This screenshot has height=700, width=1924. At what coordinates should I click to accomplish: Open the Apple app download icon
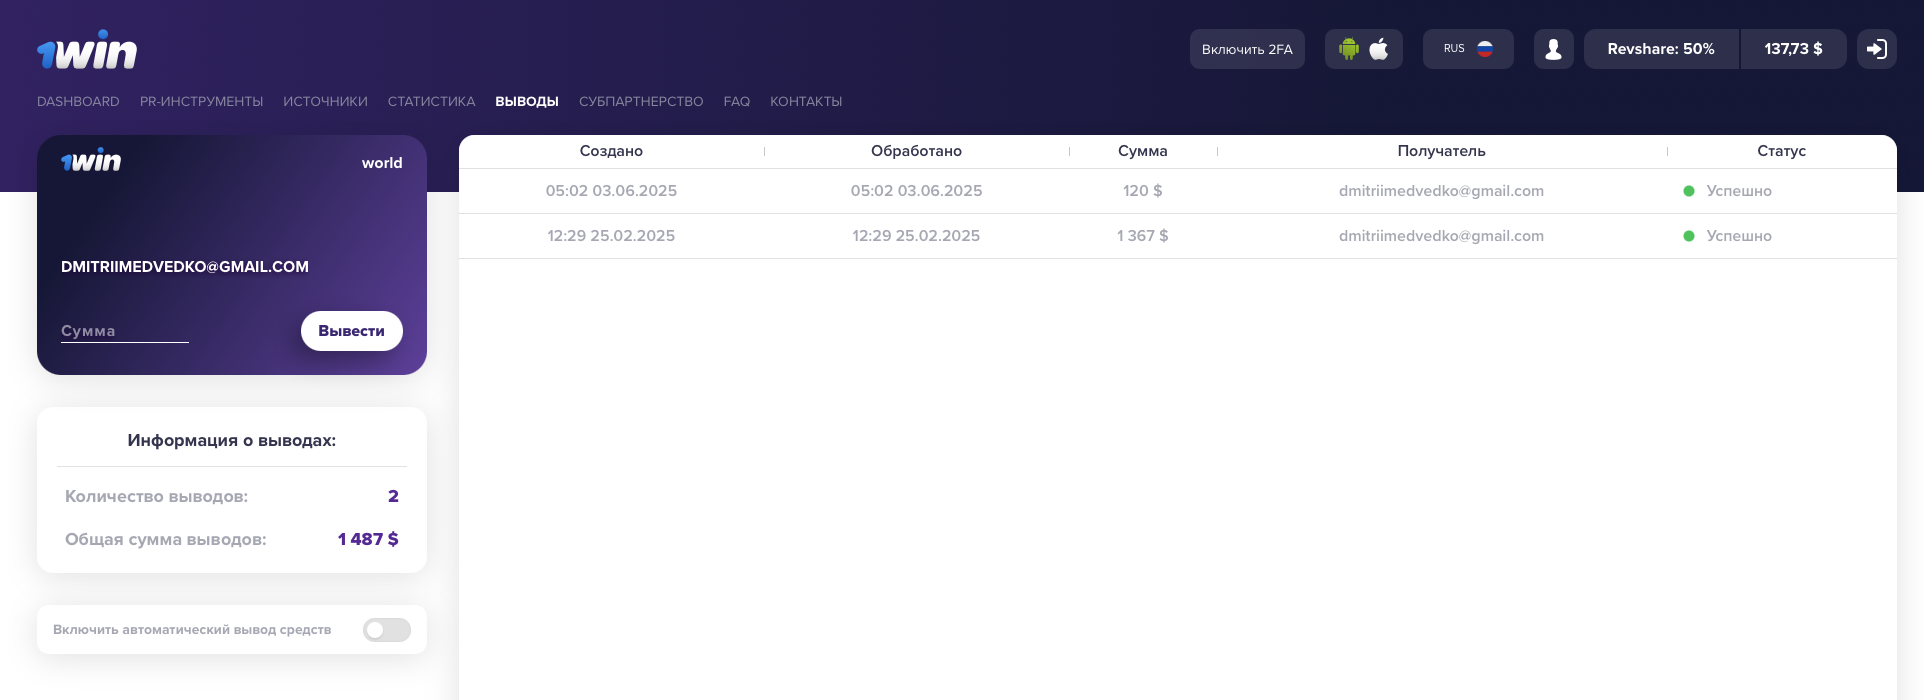1379,49
